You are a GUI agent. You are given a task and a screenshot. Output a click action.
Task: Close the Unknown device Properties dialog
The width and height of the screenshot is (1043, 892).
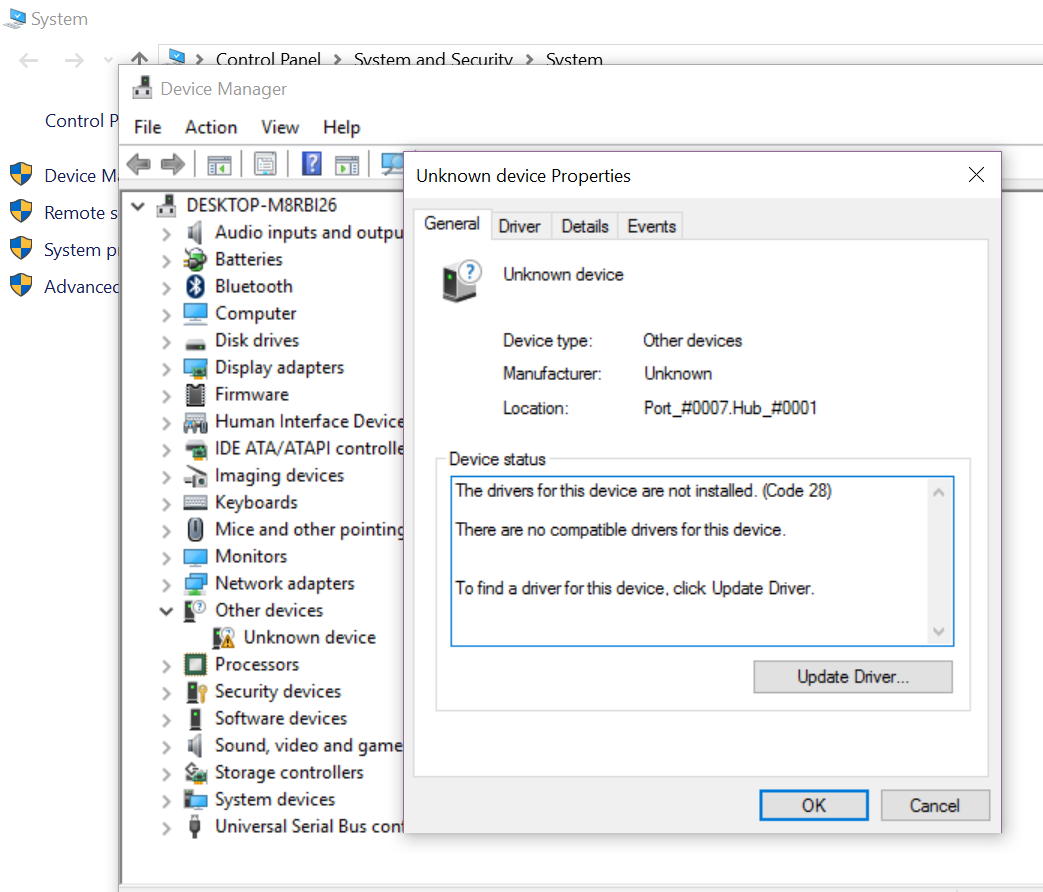coord(976,175)
